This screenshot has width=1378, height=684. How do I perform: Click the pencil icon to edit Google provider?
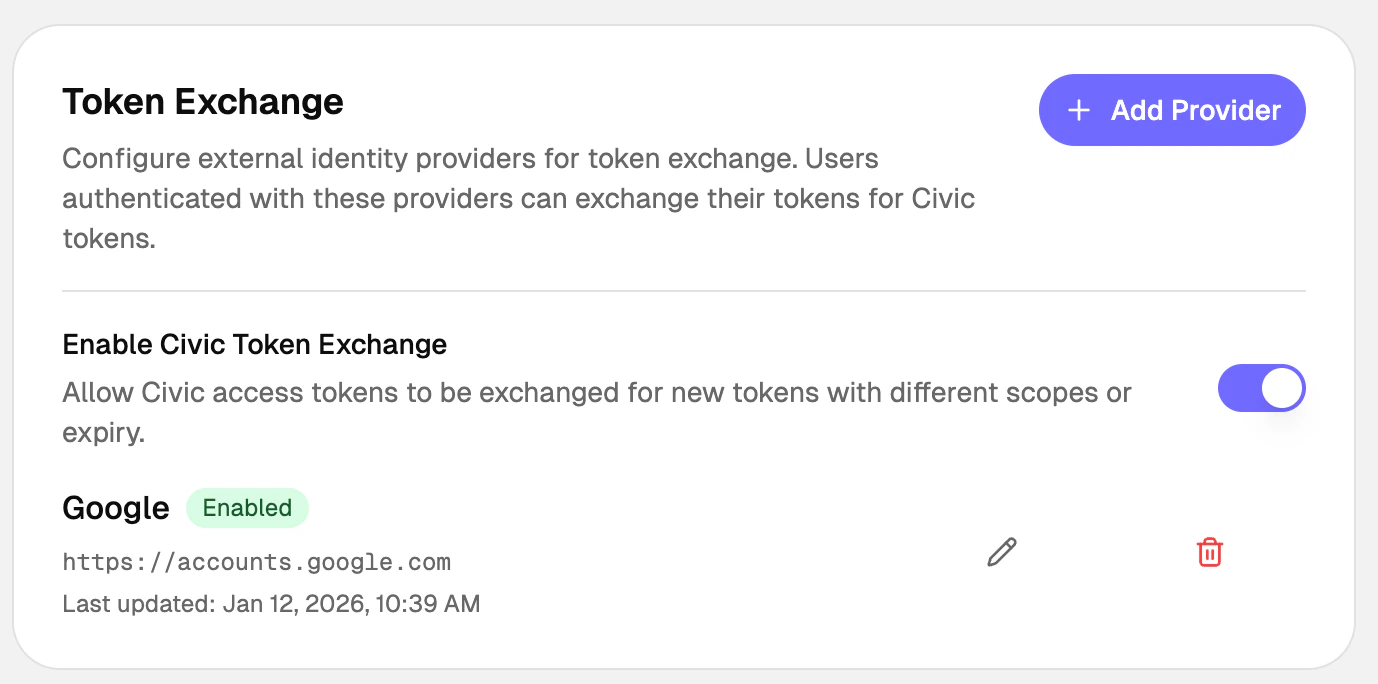pos(1001,551)
